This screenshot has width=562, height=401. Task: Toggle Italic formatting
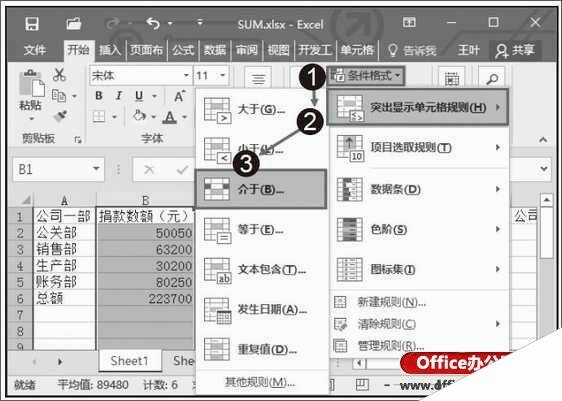pyautogui.click(x=119, y=96)
